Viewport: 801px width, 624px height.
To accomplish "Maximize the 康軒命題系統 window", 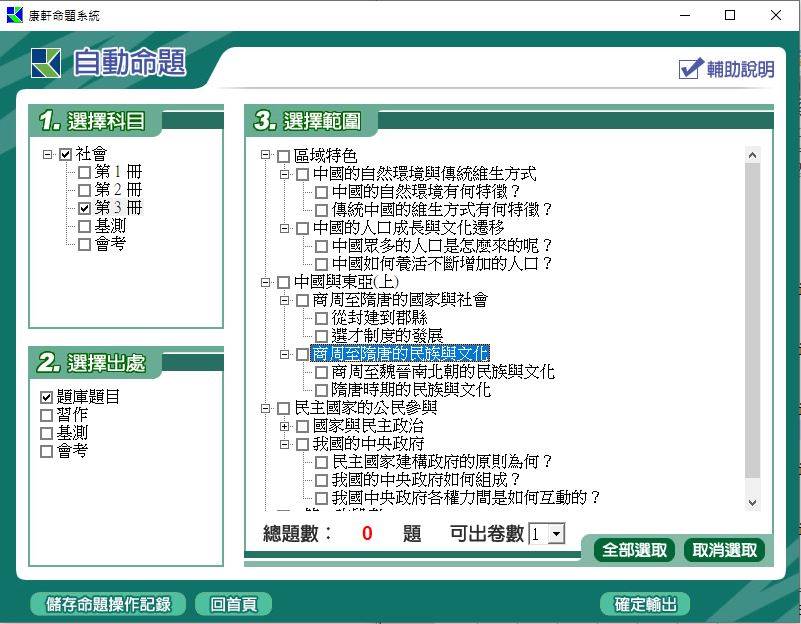I will tap(730, 15).
